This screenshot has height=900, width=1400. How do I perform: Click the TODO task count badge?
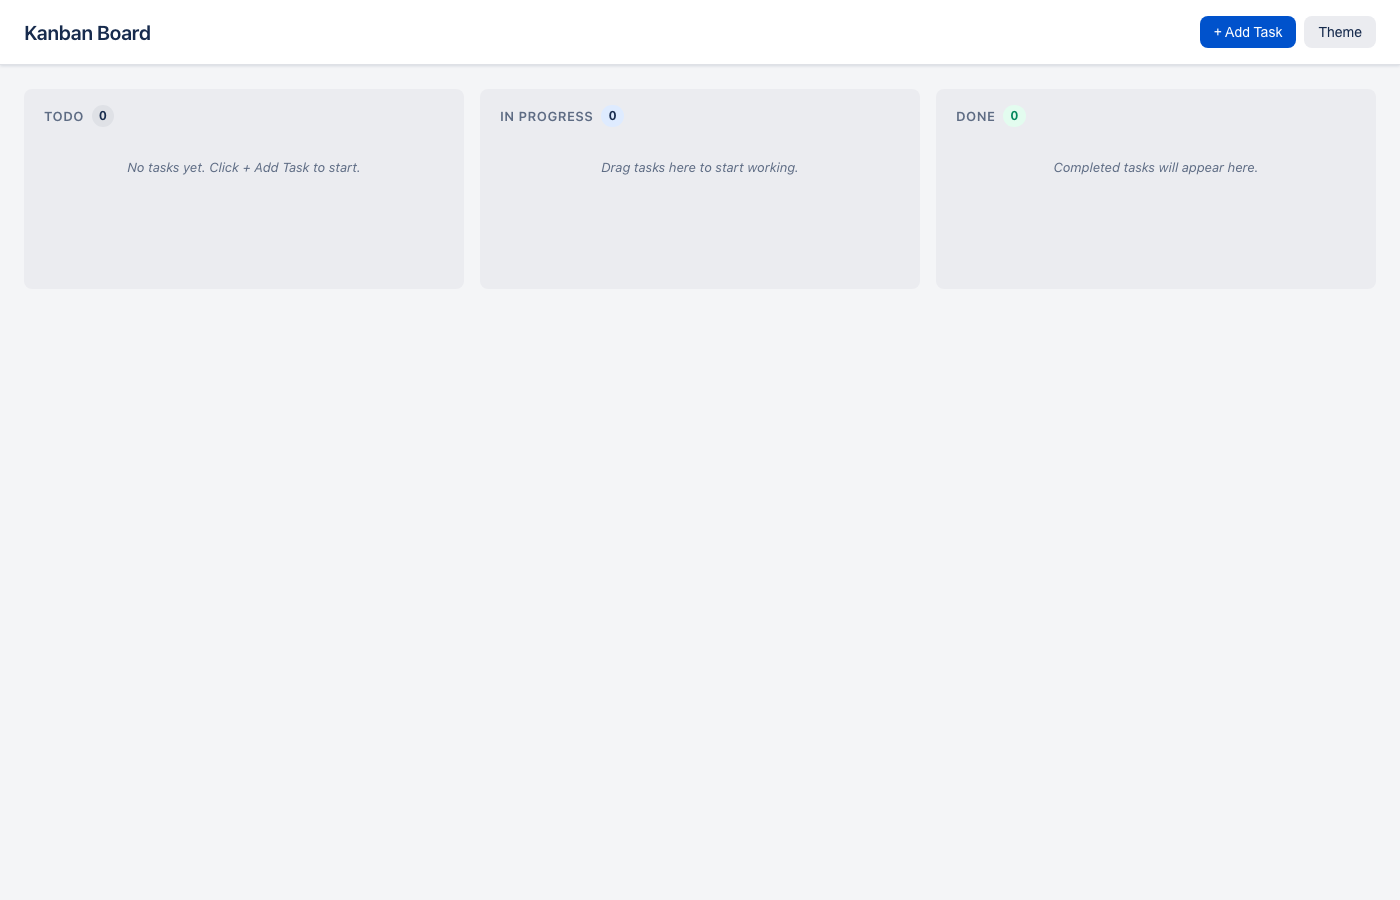pyautogui.click(x=103, y=116)
